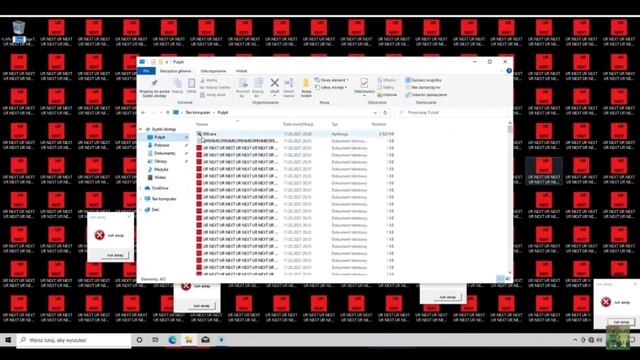Screen dimensions: 640x360
Task: Collapse the Szybki dostęp tree node
Action: (x=141, y=129)
